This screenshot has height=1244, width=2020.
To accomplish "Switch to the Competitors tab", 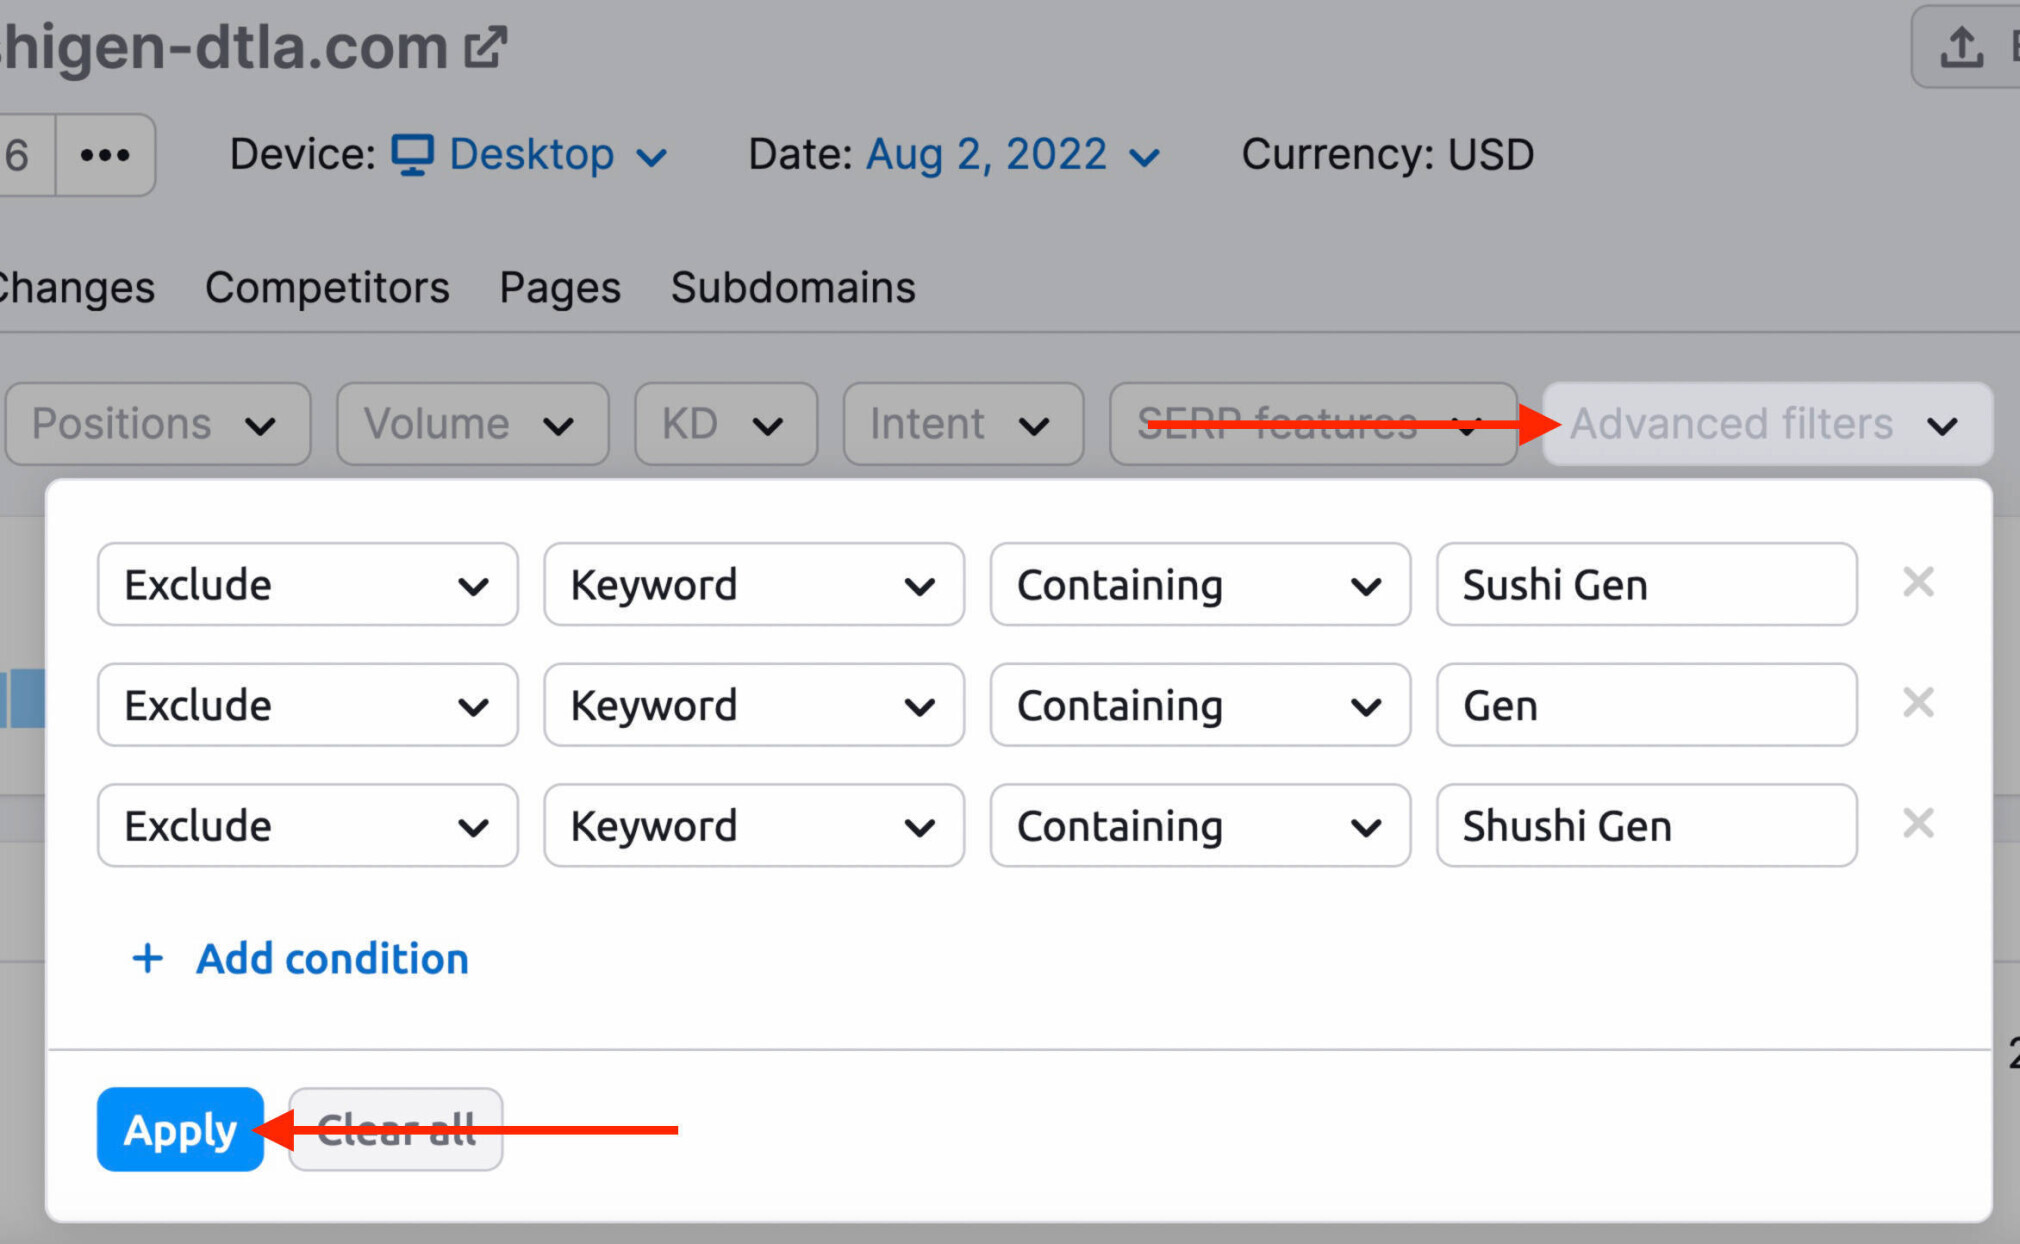I will (x=327, y=288).
